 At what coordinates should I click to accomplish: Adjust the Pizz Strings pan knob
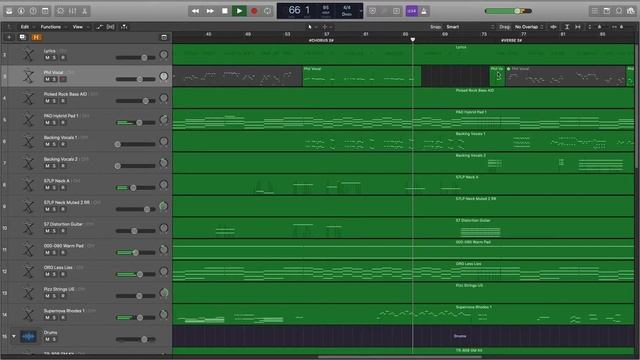click(164, 293)
